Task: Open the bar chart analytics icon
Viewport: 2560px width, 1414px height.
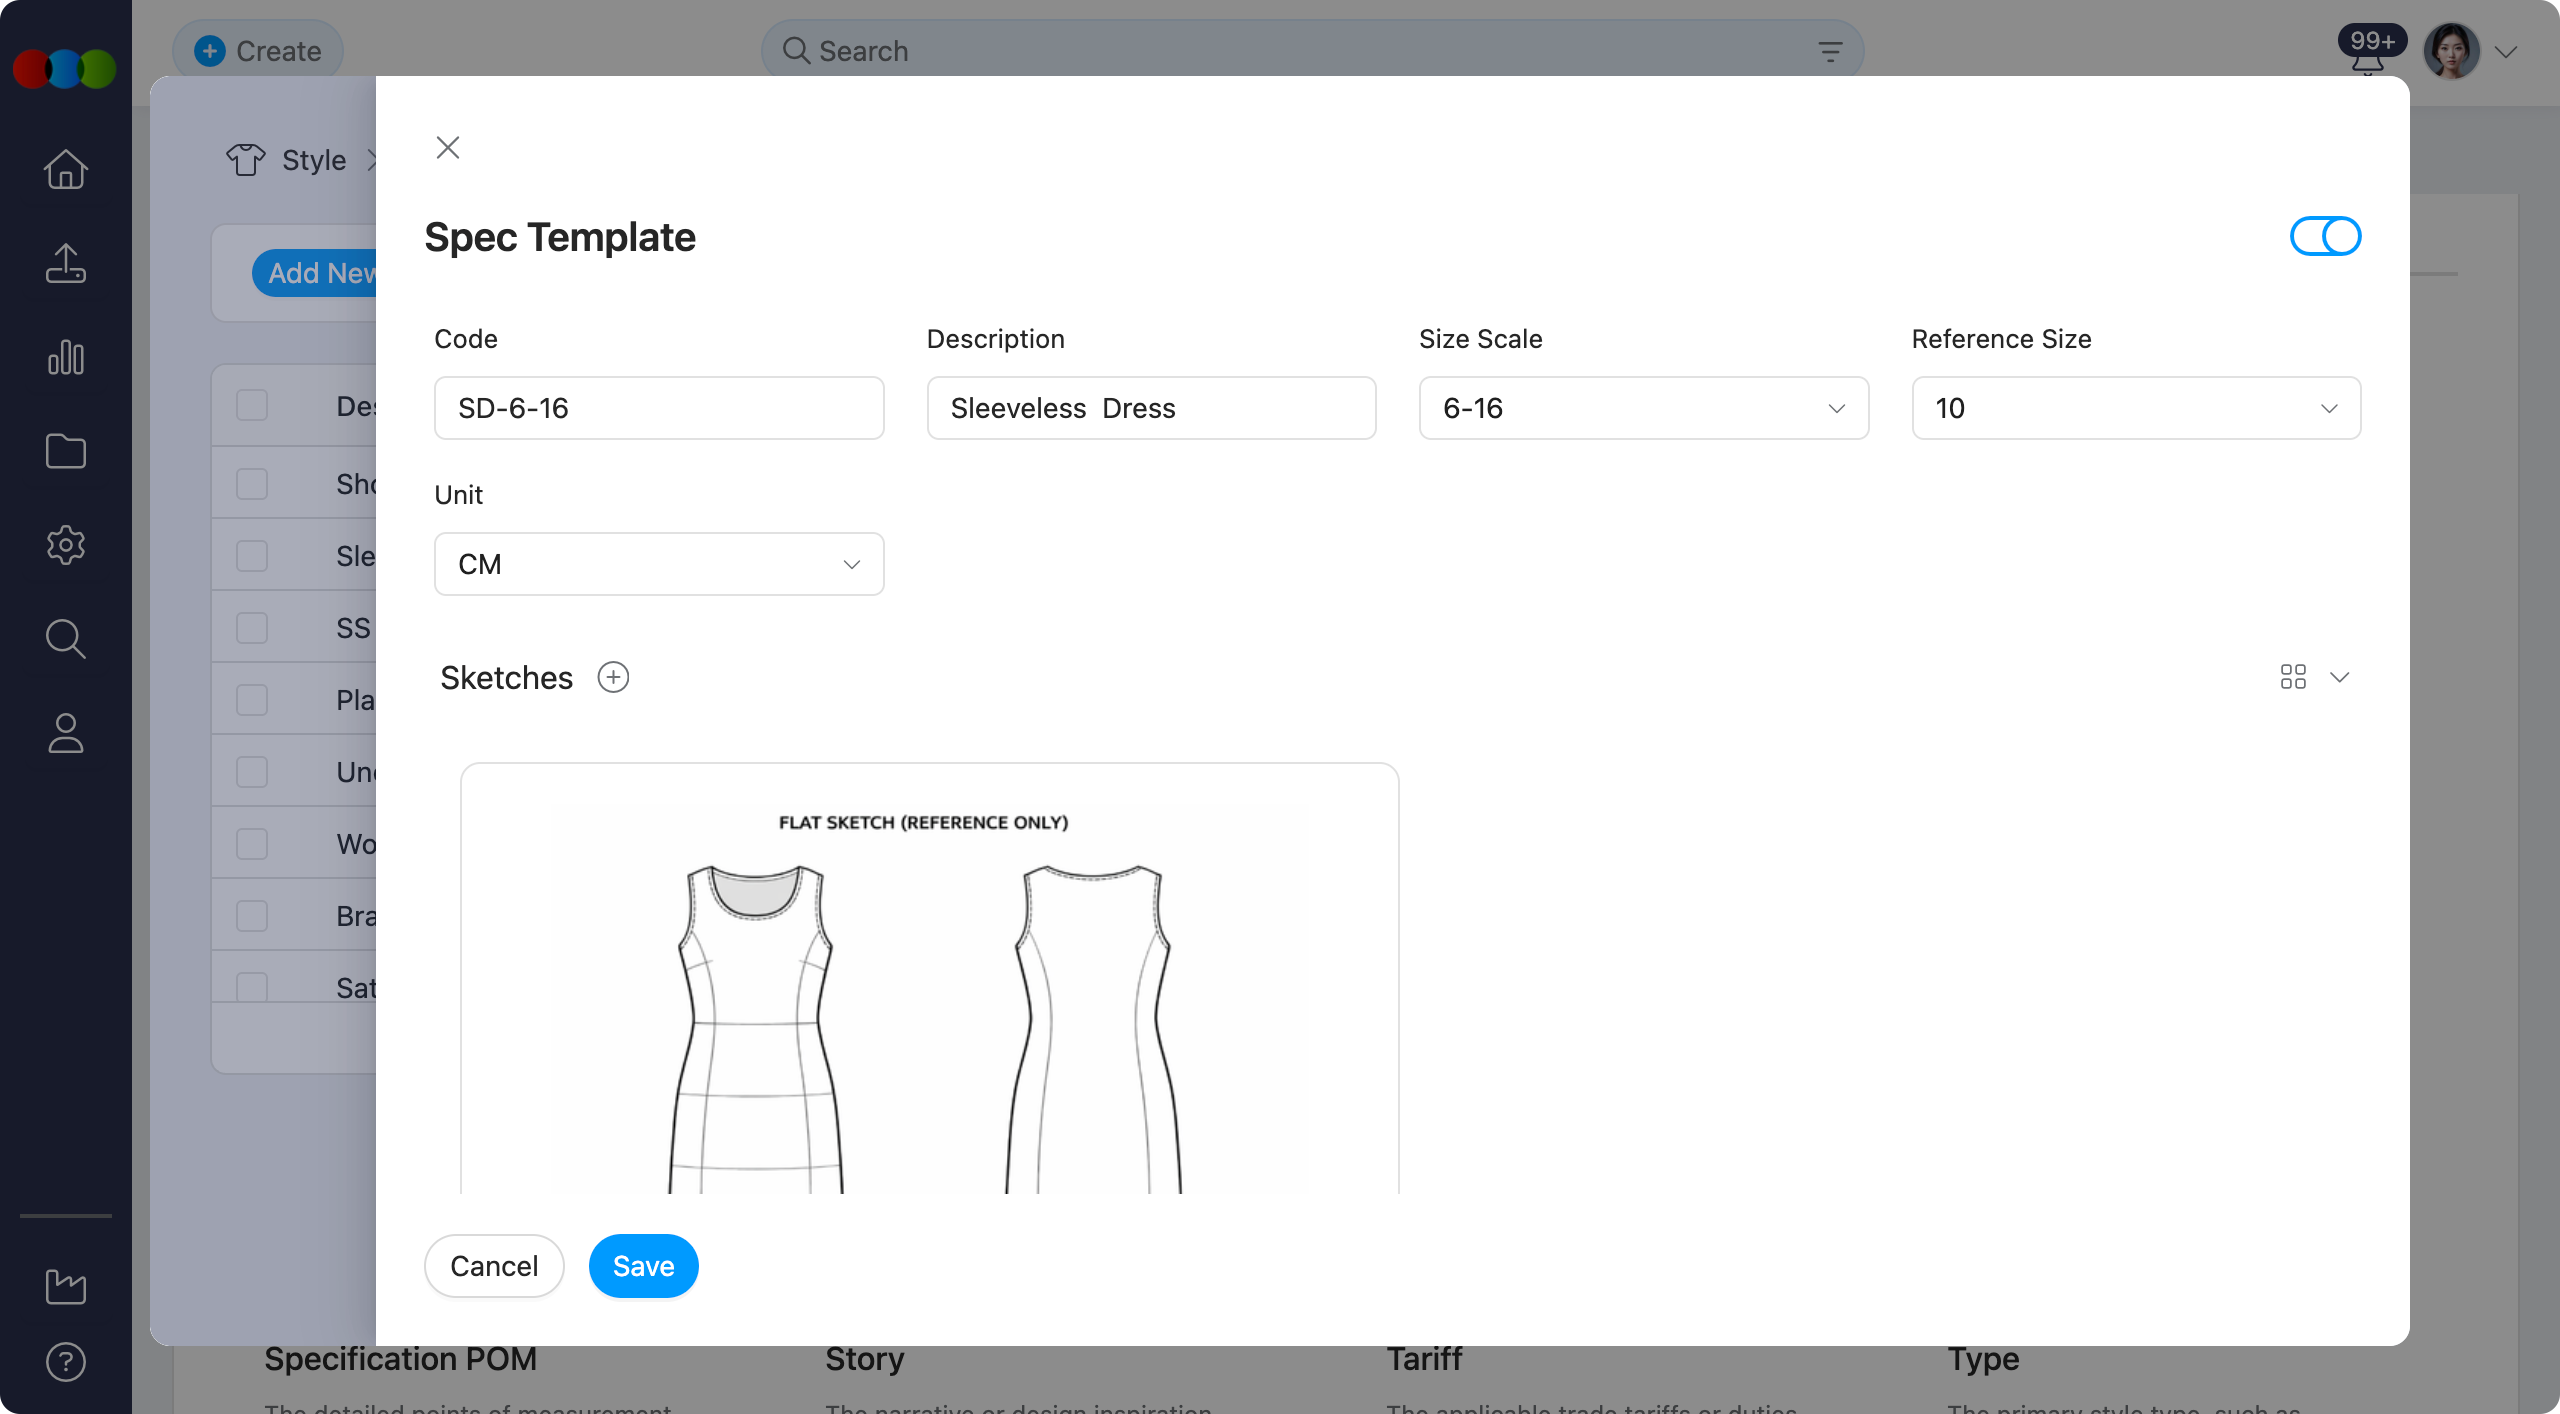Action: tap(66, 357)
